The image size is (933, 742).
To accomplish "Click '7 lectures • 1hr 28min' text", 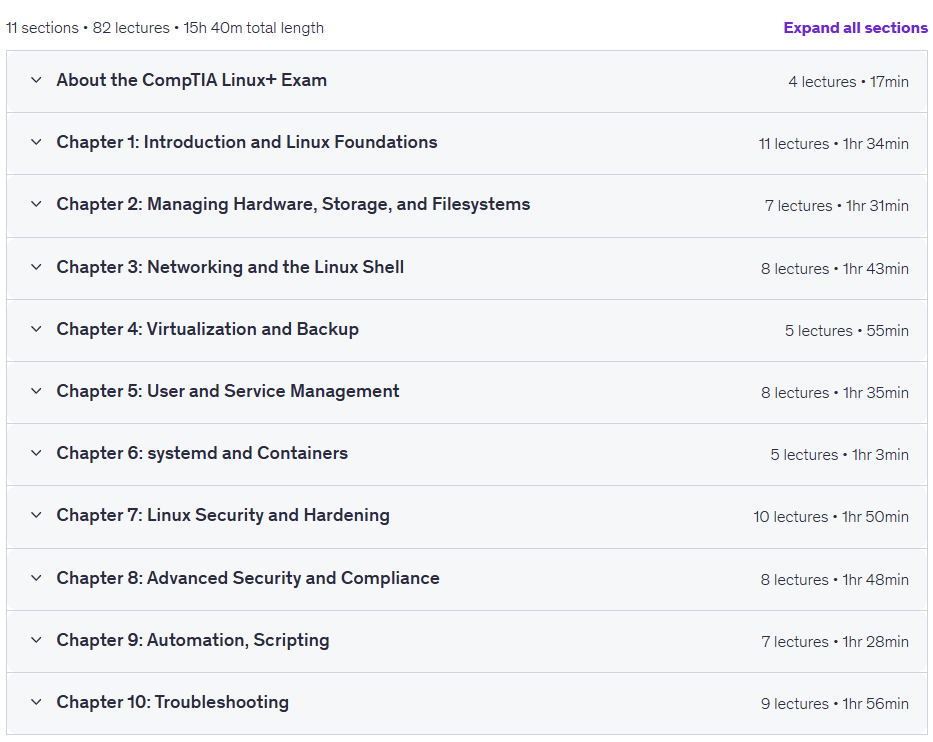I will pos(835,641).
